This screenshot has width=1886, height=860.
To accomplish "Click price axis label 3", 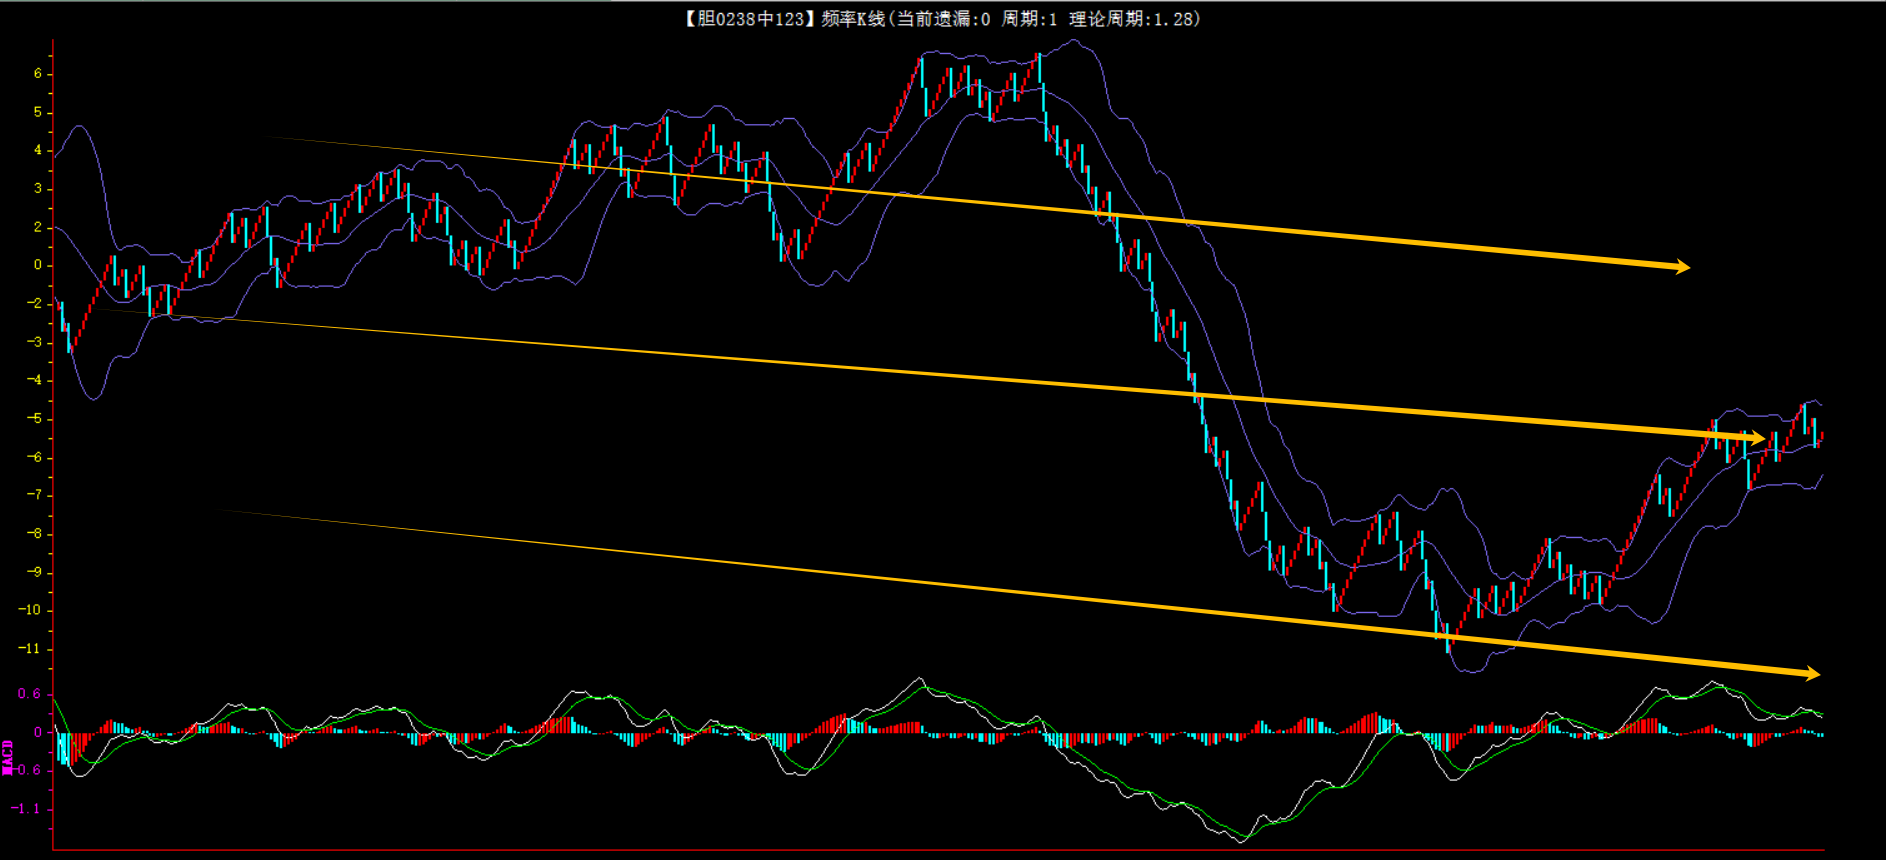I will 38,189.
